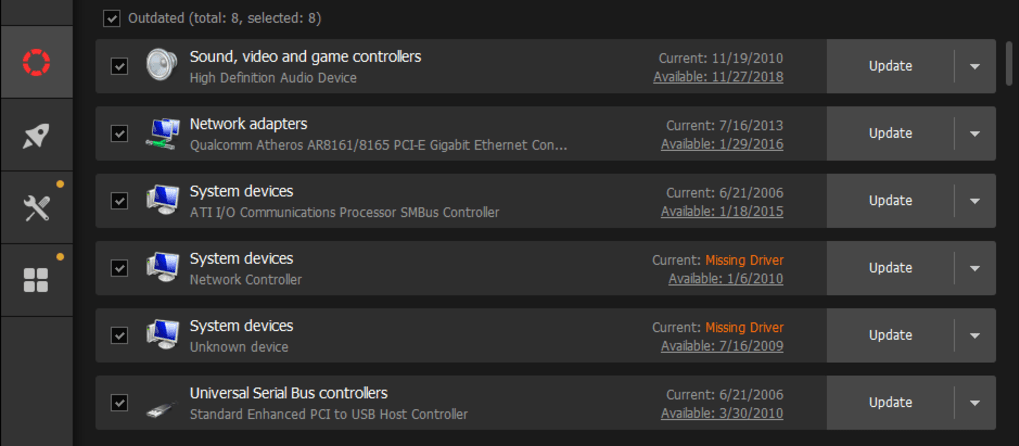
Task: Uncheck the Unknown device checkbox
Action: [119, 335]
